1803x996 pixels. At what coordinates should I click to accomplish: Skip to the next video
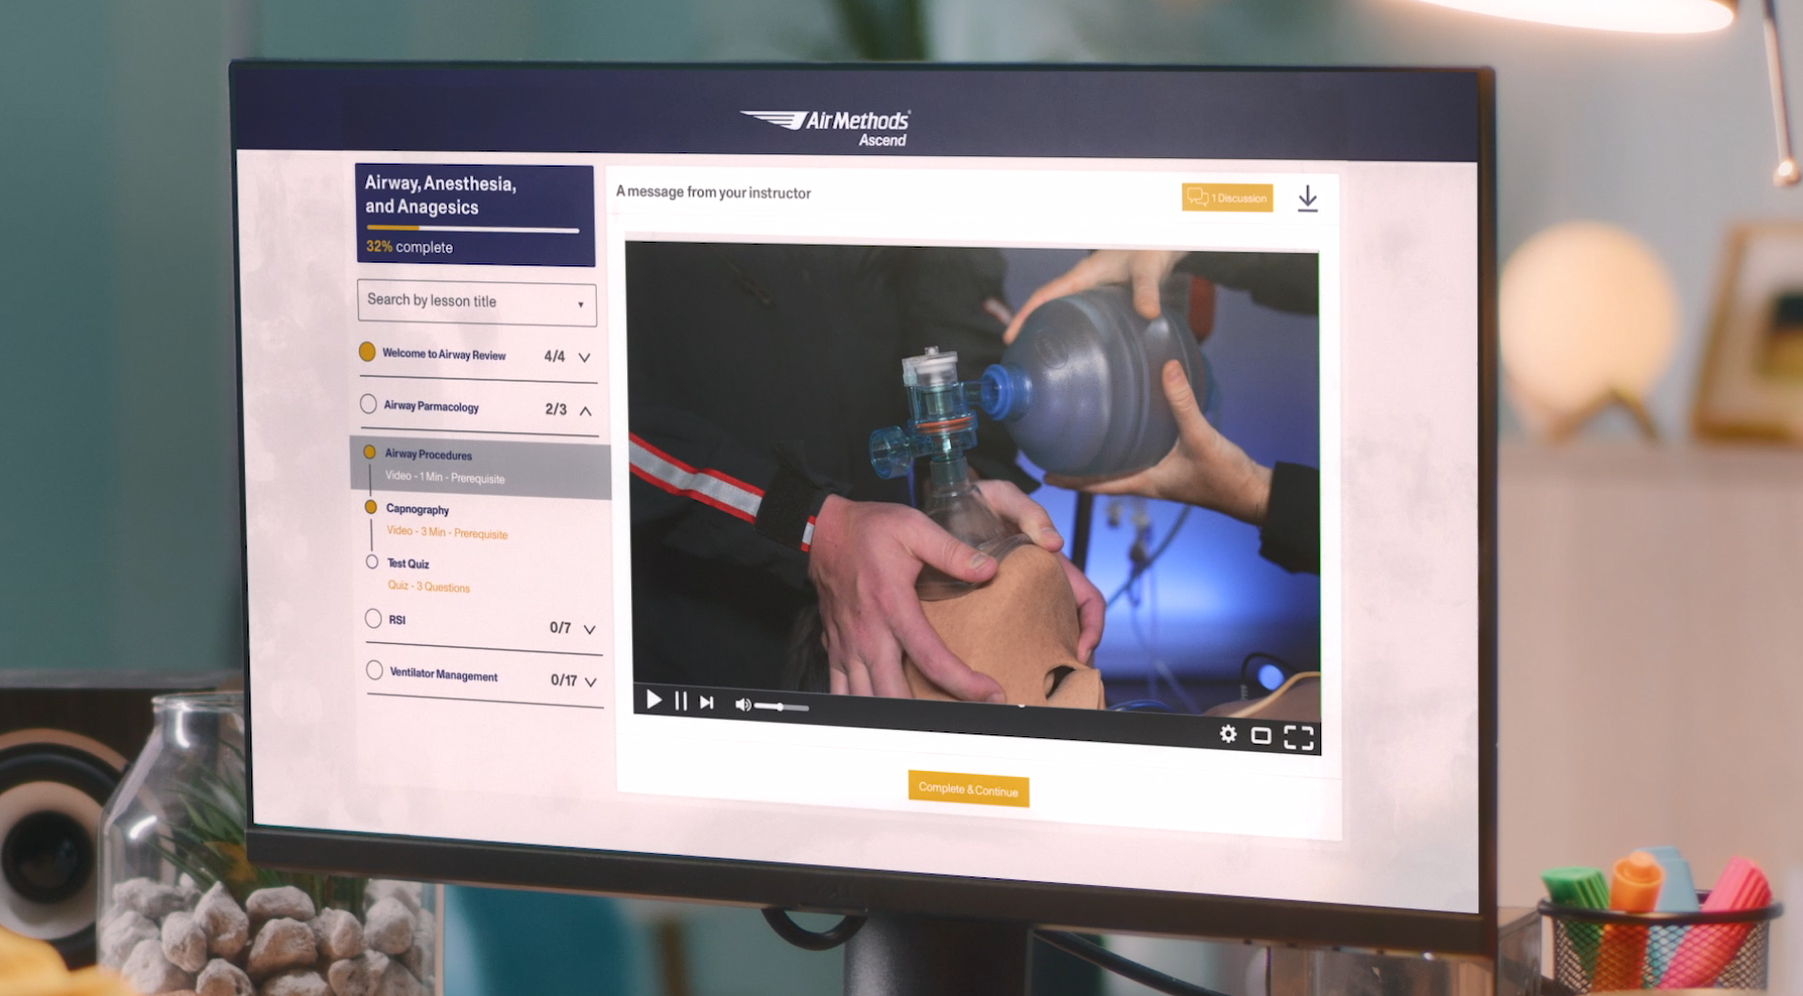[707, 702]
